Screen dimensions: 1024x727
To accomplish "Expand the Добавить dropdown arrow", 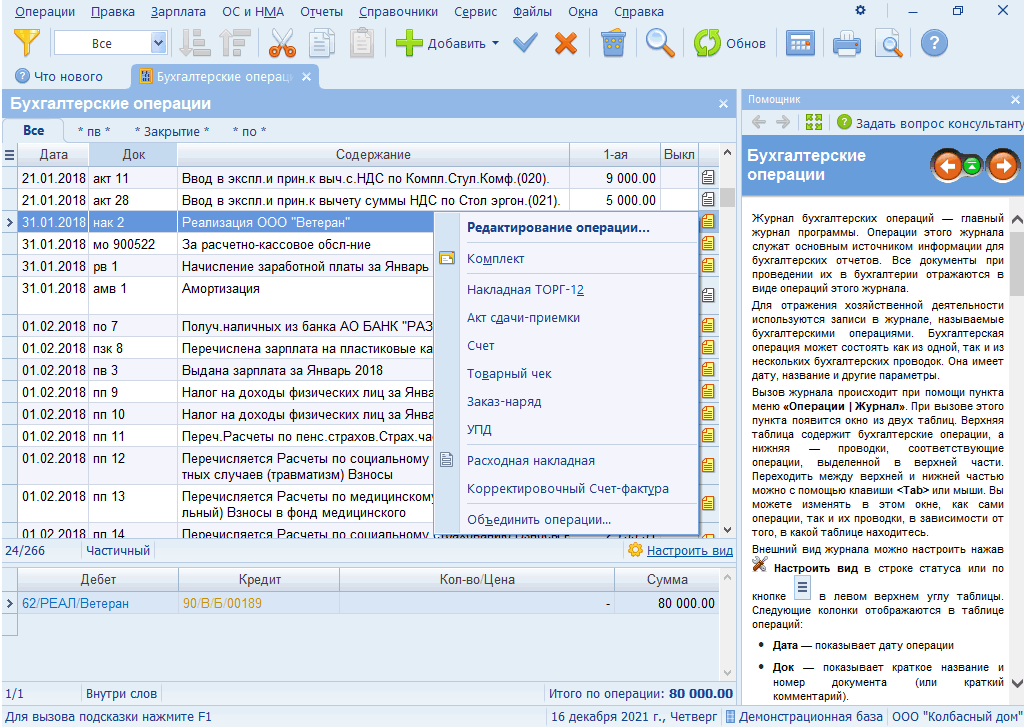I will [495, 44].
